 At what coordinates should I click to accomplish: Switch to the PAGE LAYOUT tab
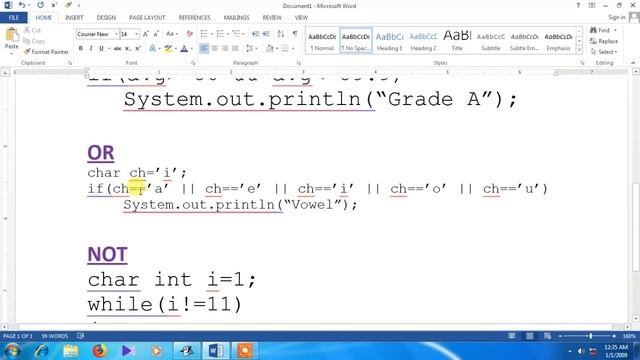(x=147, y=18)
